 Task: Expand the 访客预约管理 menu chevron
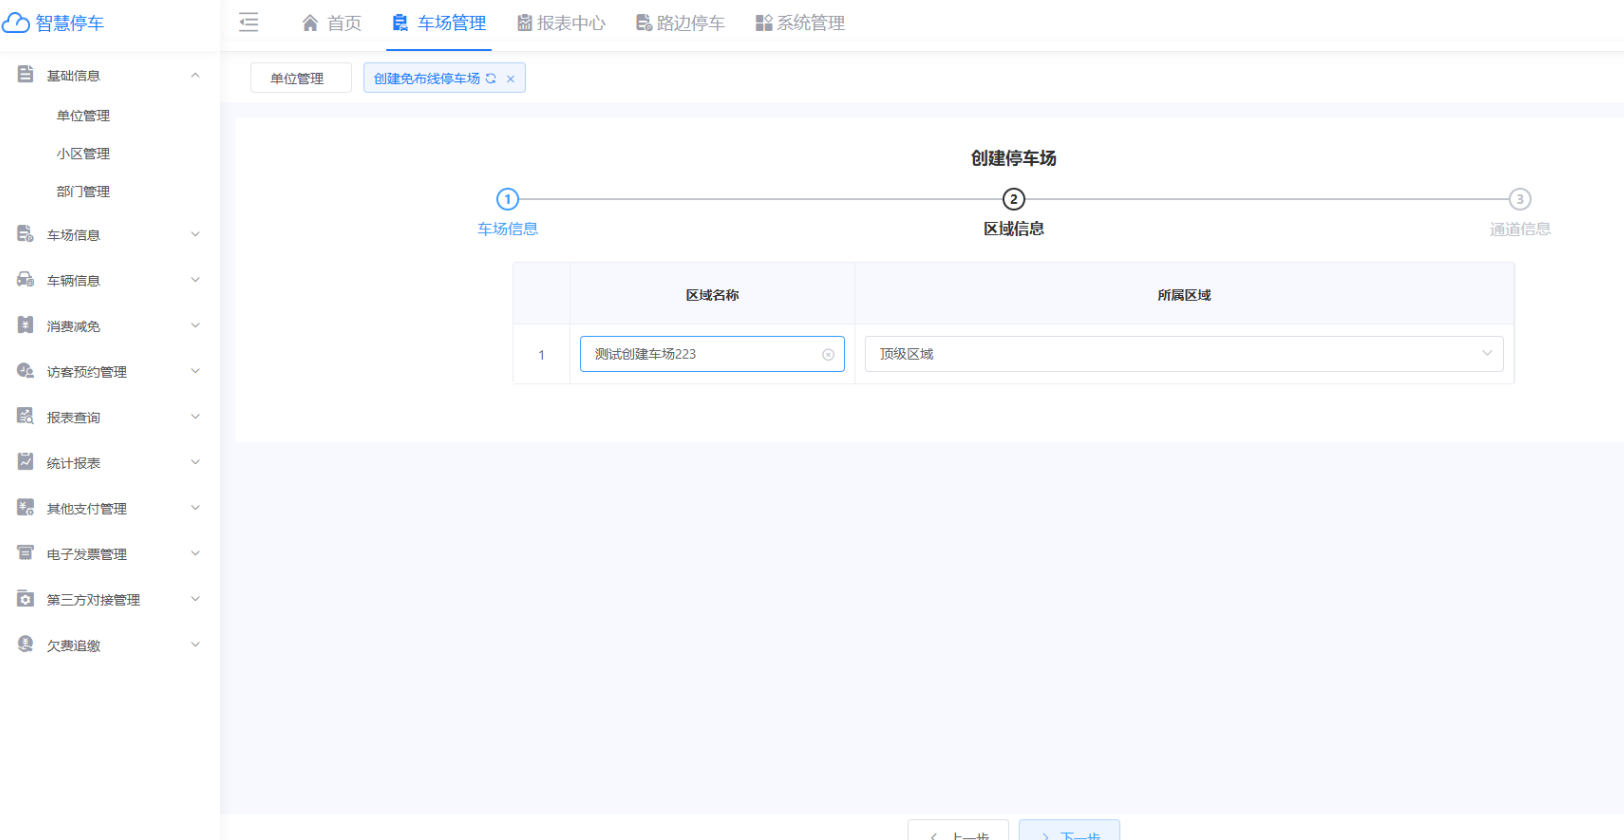tap(196, 371)
